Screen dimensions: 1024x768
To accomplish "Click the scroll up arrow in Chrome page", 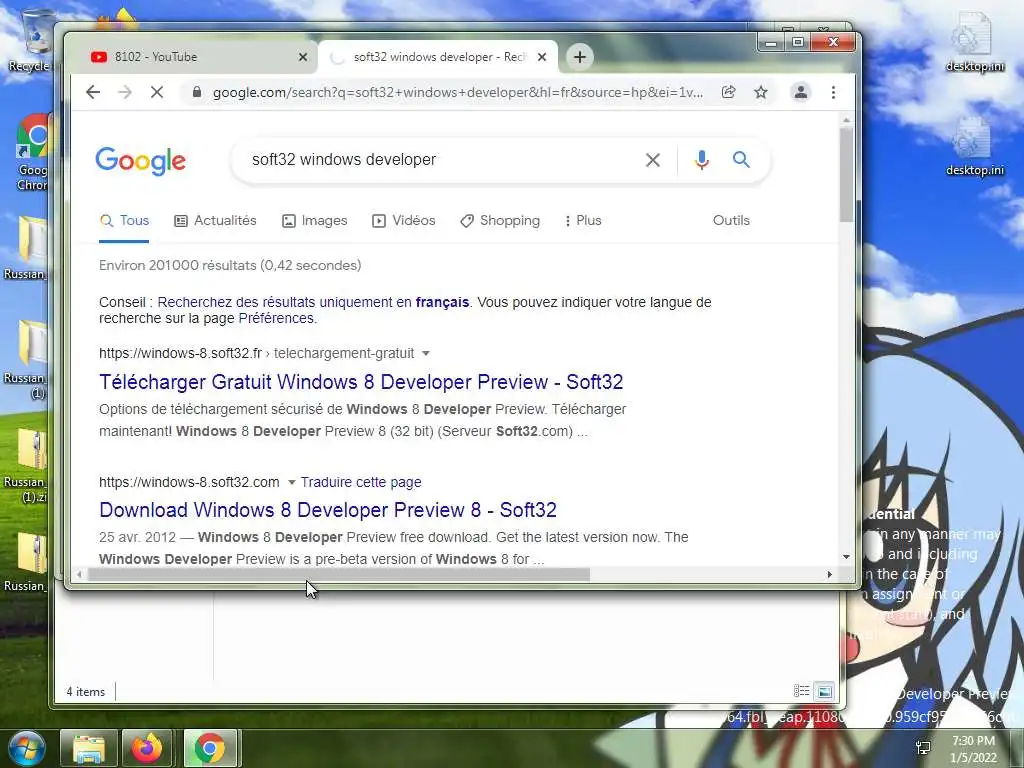I will pyautogui.click(x=846, y=121).
